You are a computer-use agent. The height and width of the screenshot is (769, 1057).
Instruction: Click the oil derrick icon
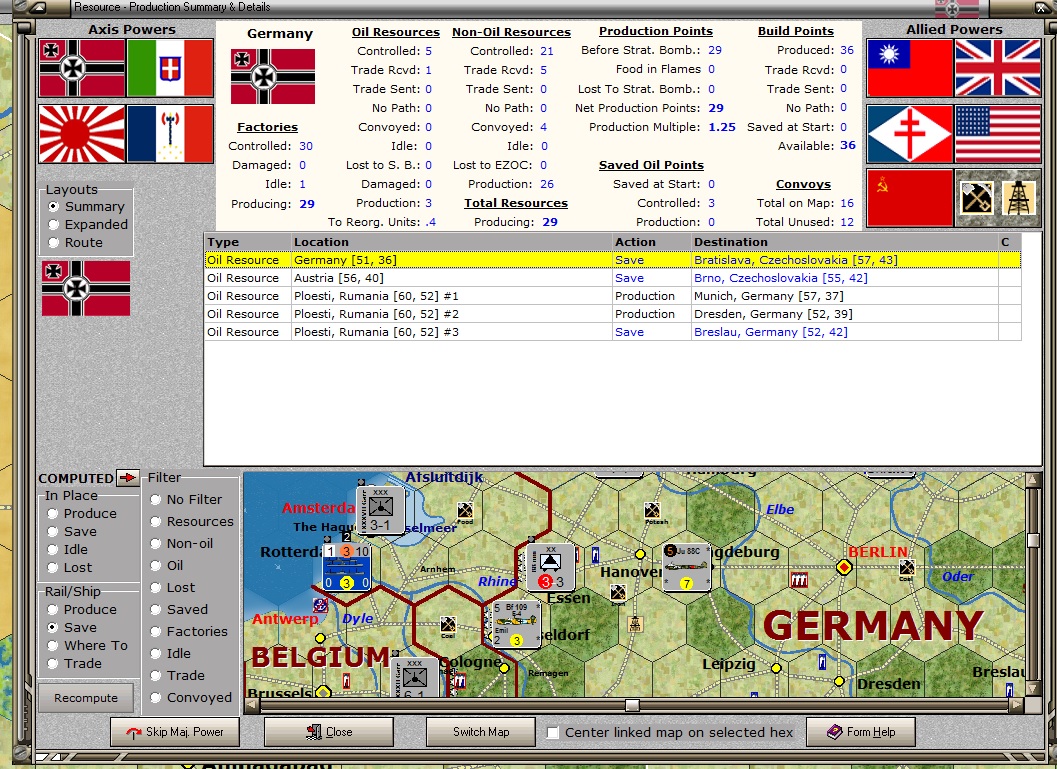click(1019, 198)
